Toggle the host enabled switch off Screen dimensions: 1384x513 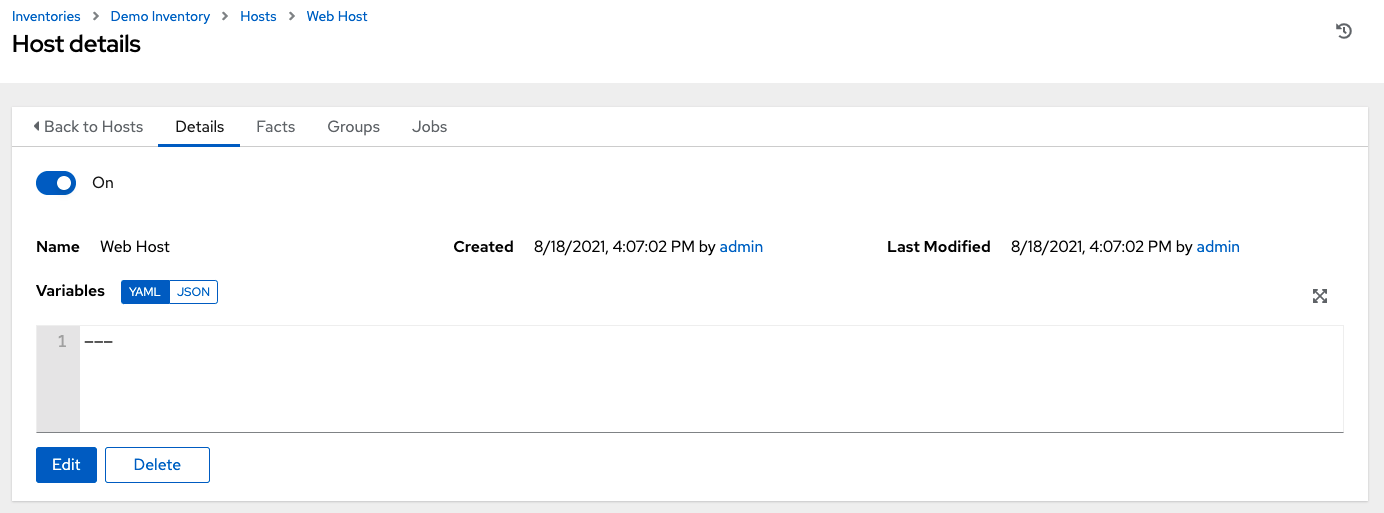click(56, 183)
